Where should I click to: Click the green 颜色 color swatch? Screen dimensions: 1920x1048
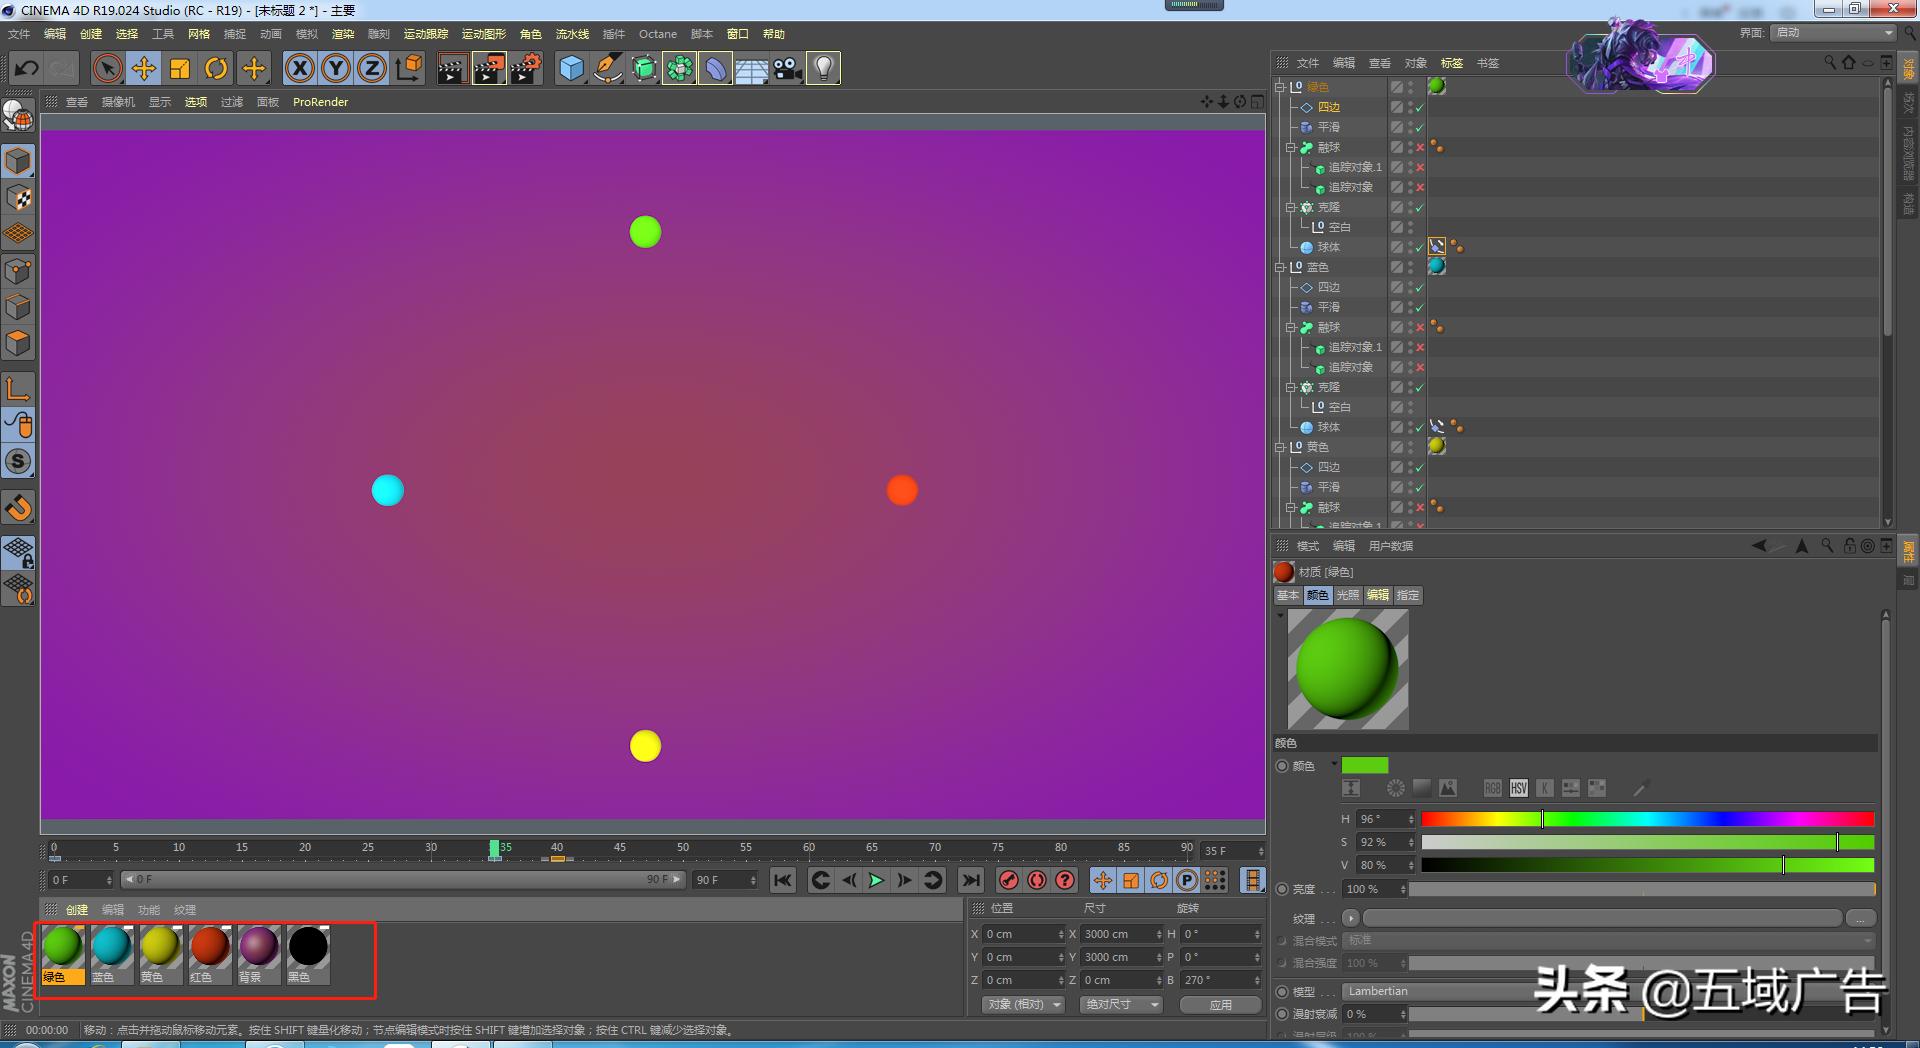tap(1364, 765)
